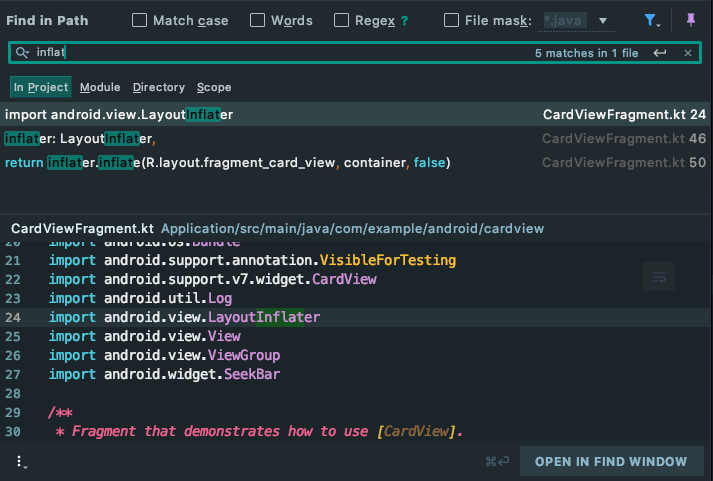Select the import android.view.LayoutInflater result

tap(356, 115)
